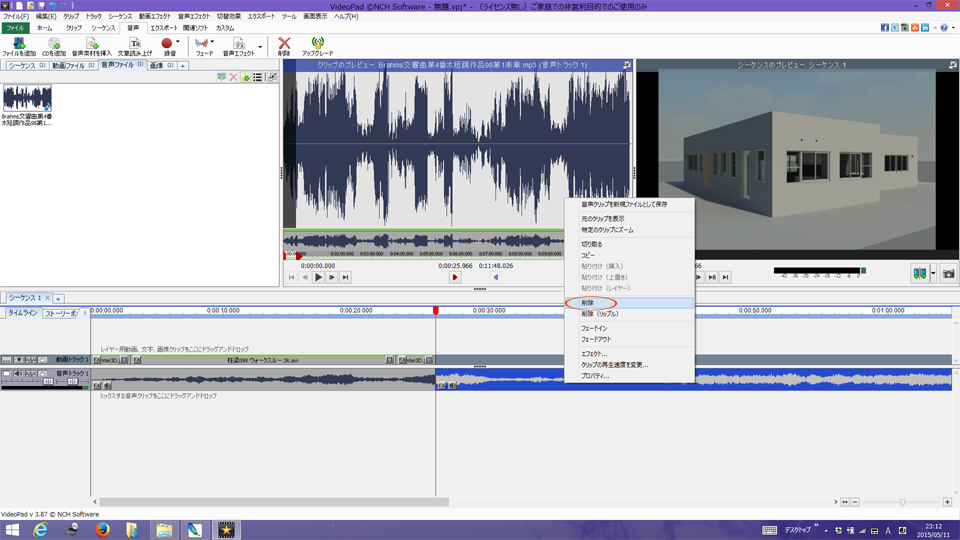Open the ファイル(F) menu
Viewport: 960px width, 540px height.
pos(15,17)
